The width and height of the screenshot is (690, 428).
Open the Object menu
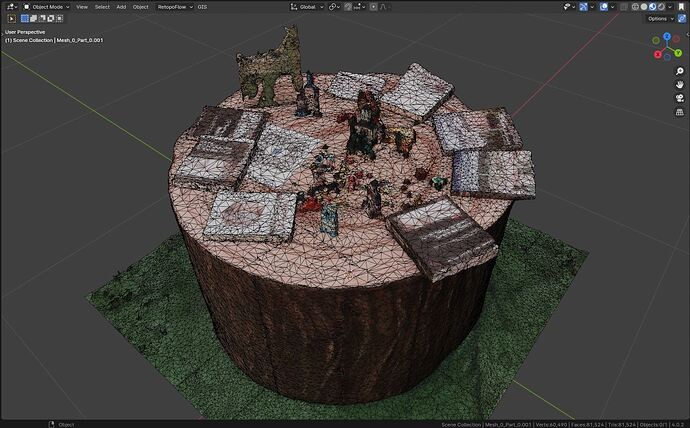pyautogui.click(x=140, y=7)
